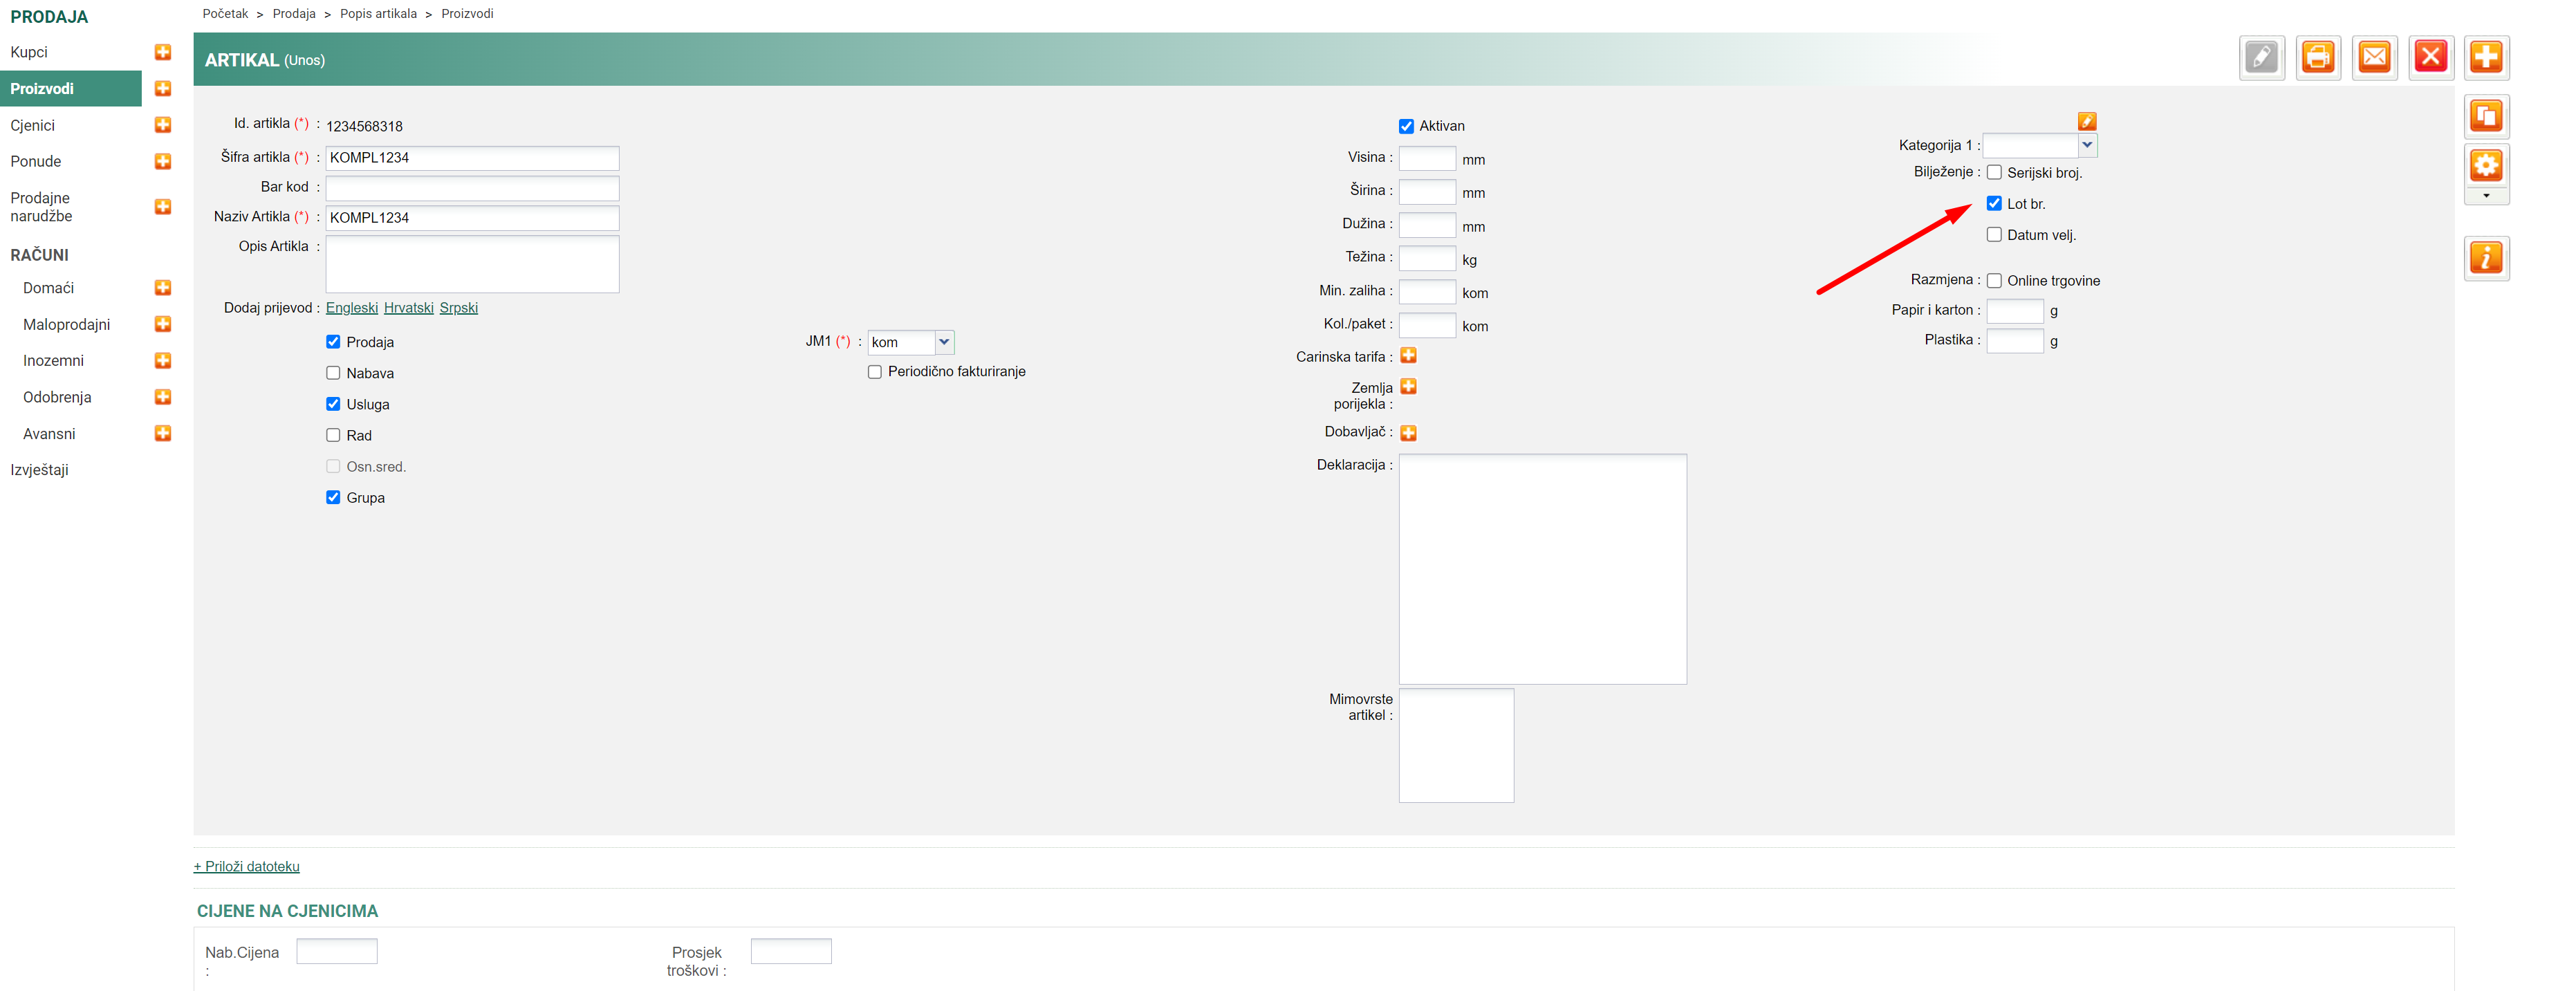Click the orange plus new record icon
The height and width of the screenshot is (991, 2576).
click(2486, 57)
